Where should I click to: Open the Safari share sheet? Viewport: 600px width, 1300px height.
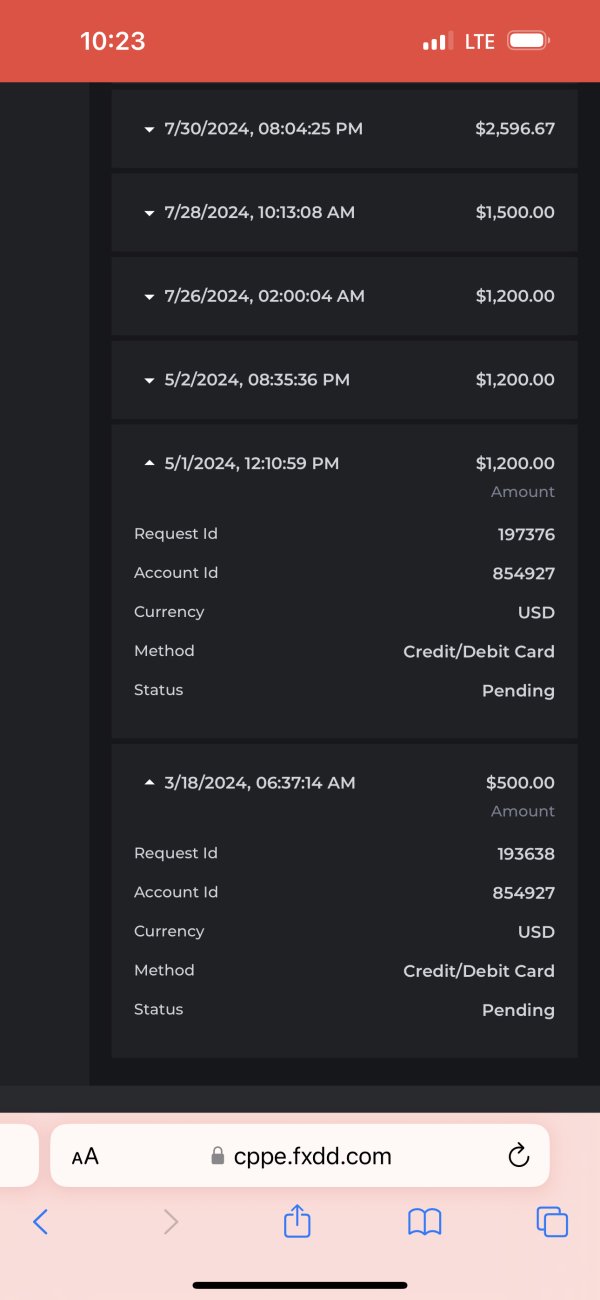point(297,1221)
